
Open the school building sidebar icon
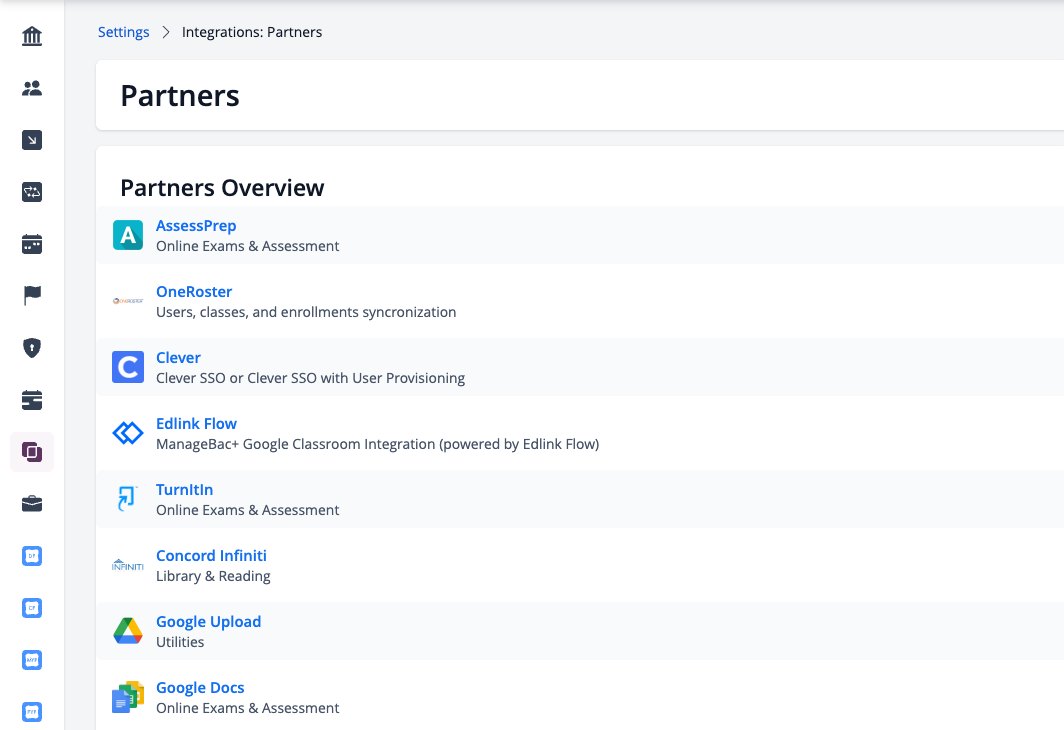32,36
